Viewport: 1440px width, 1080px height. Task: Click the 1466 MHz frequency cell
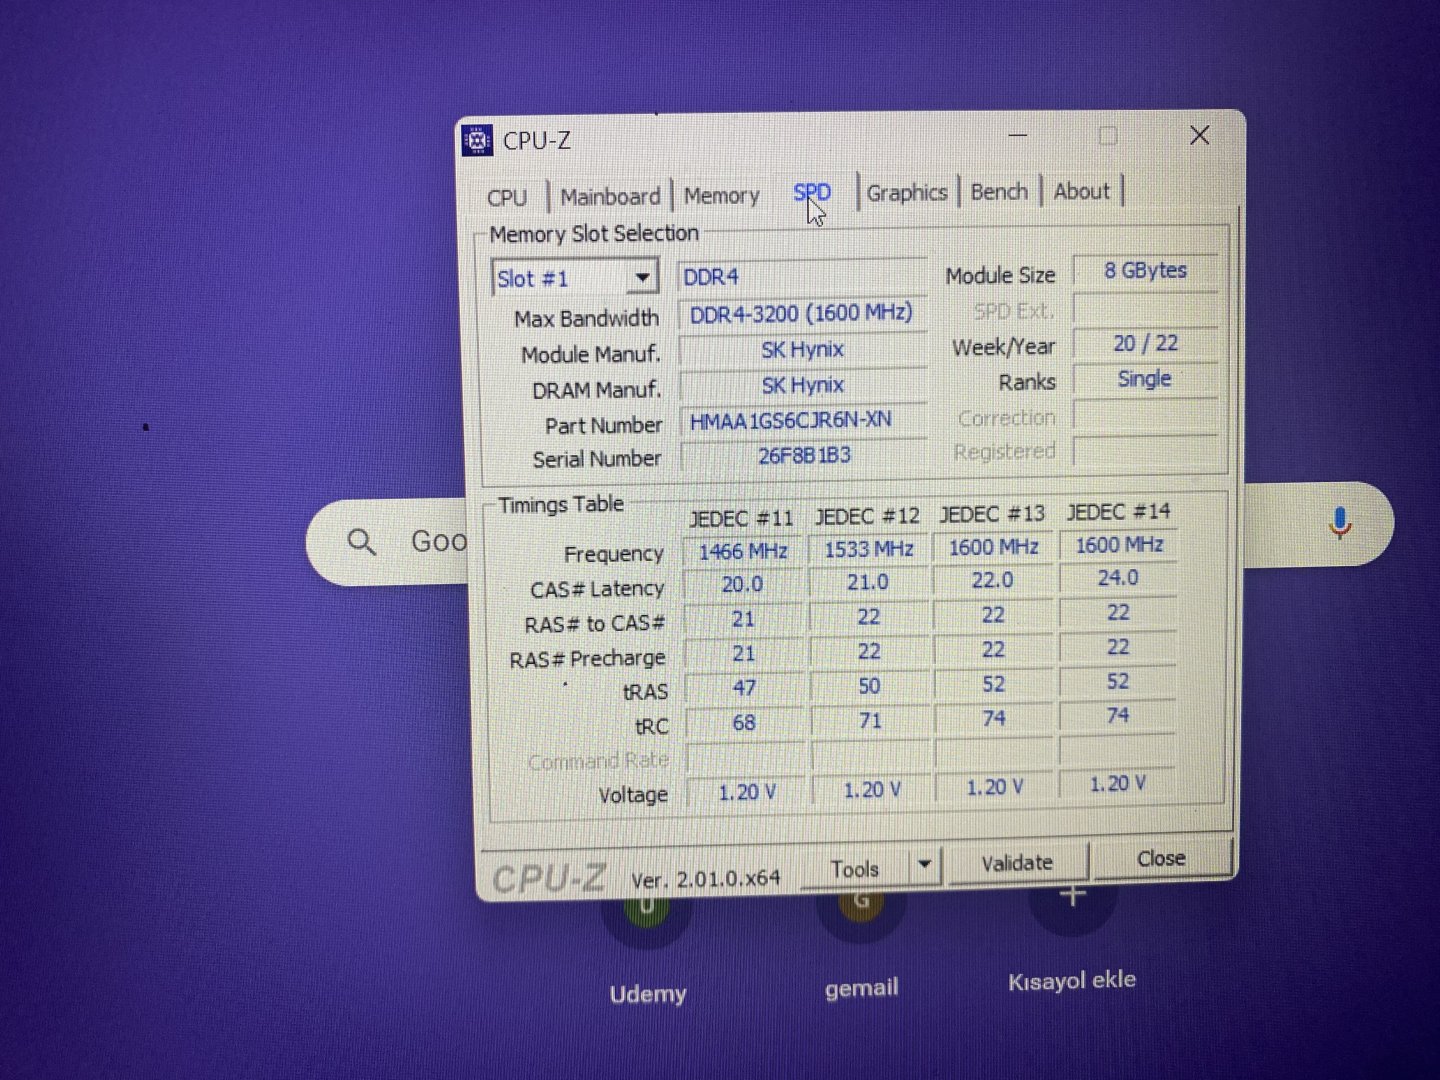click(743, 551)
